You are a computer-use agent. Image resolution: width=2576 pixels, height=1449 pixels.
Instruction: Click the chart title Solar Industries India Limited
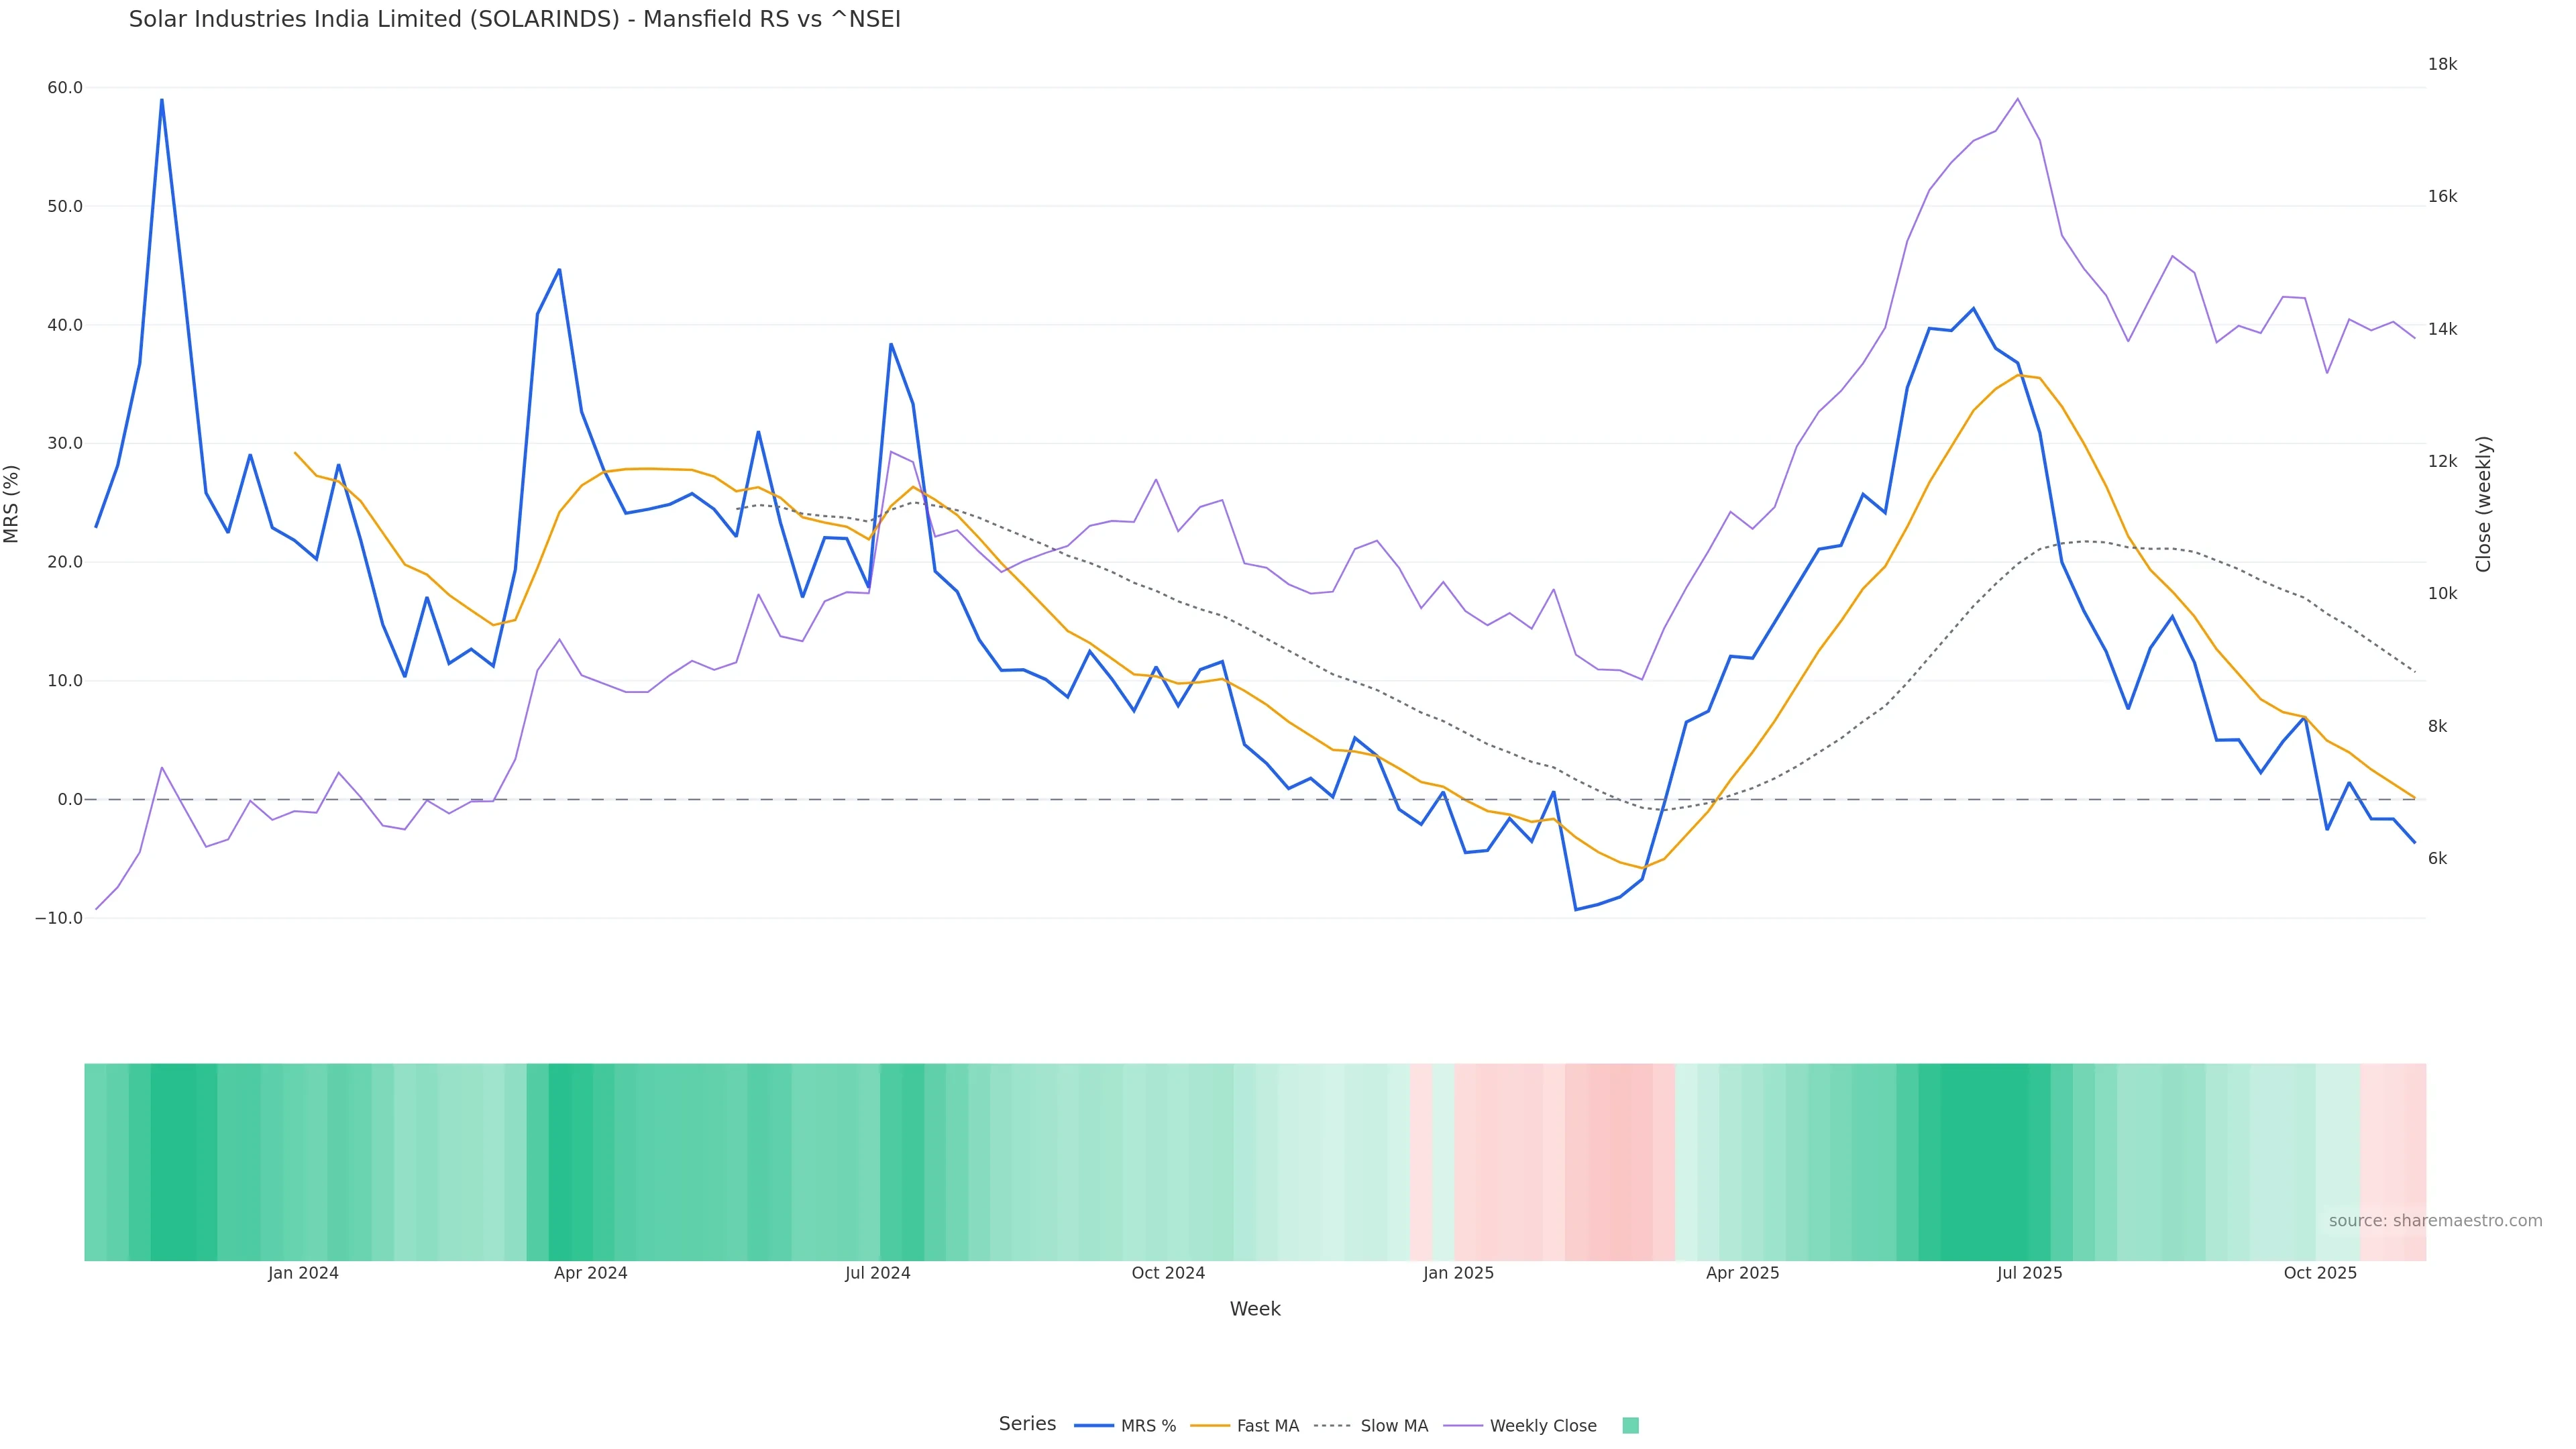tap(514, 20)
